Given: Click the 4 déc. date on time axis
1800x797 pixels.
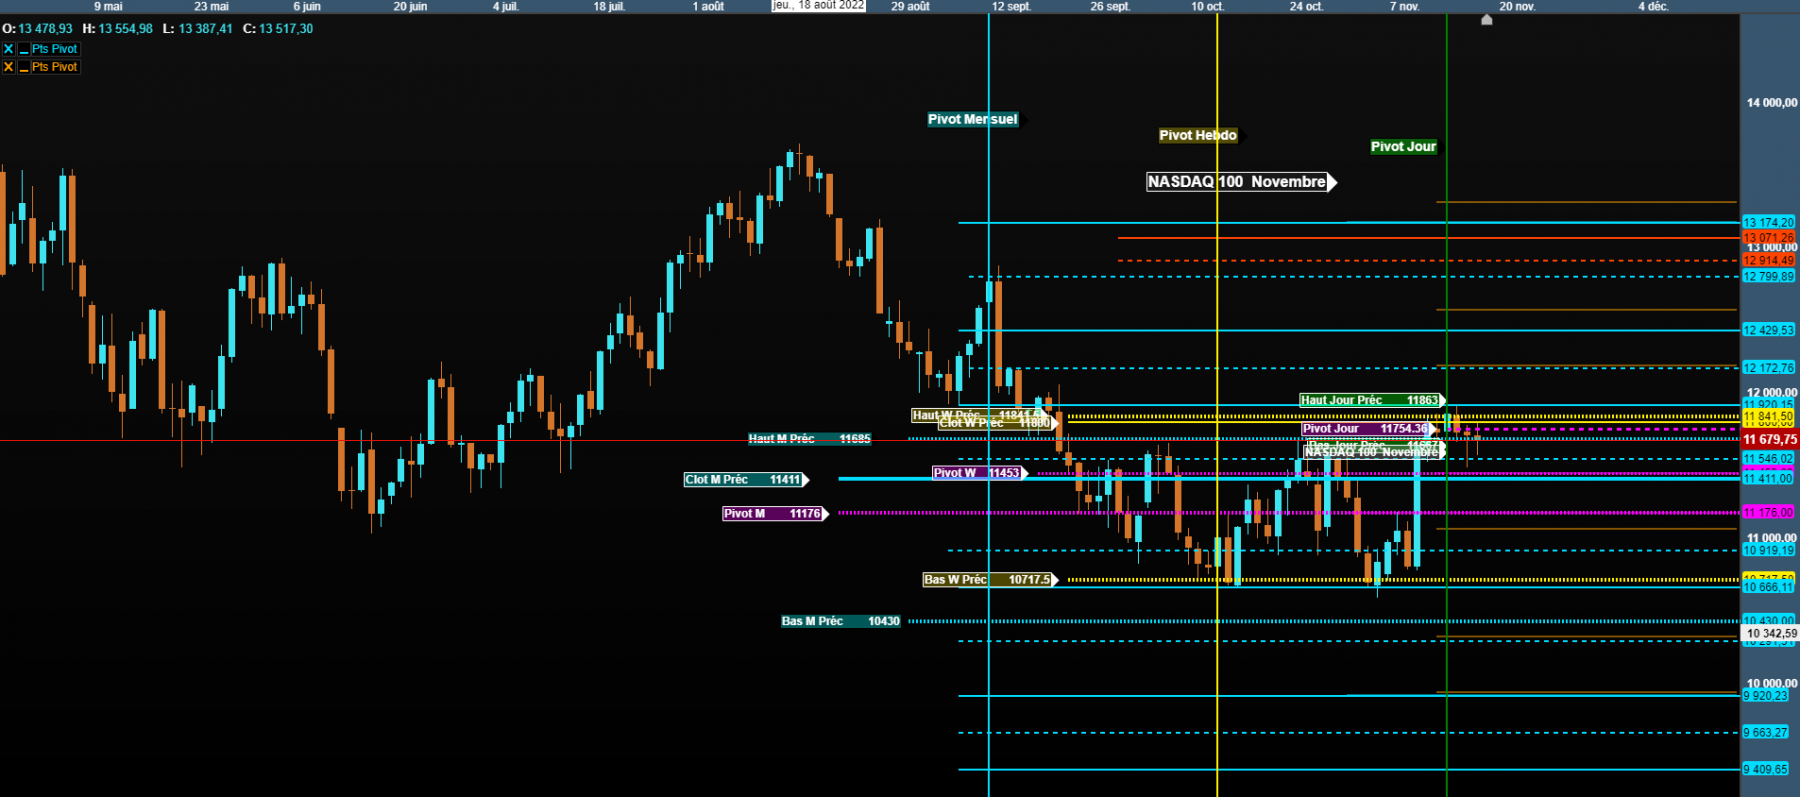Looking at the screenshot, I should pyautogui.click(x=1653, y=6).
